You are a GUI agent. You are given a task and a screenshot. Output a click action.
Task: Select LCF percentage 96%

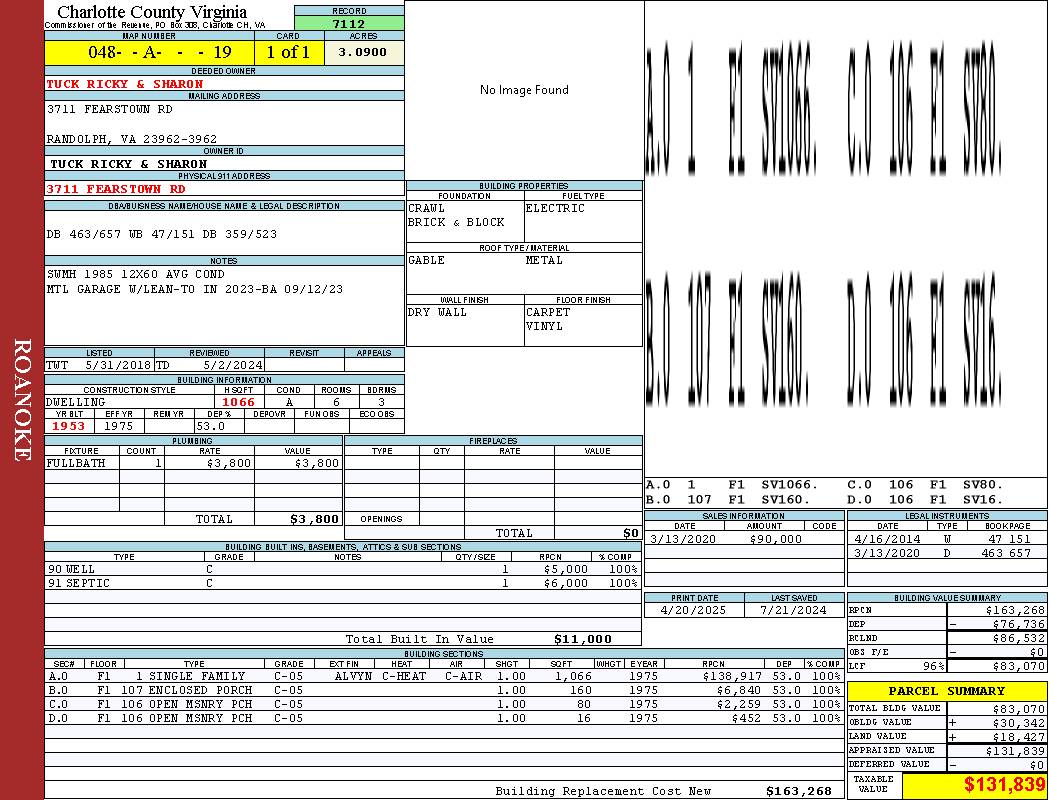coord(933,667)
